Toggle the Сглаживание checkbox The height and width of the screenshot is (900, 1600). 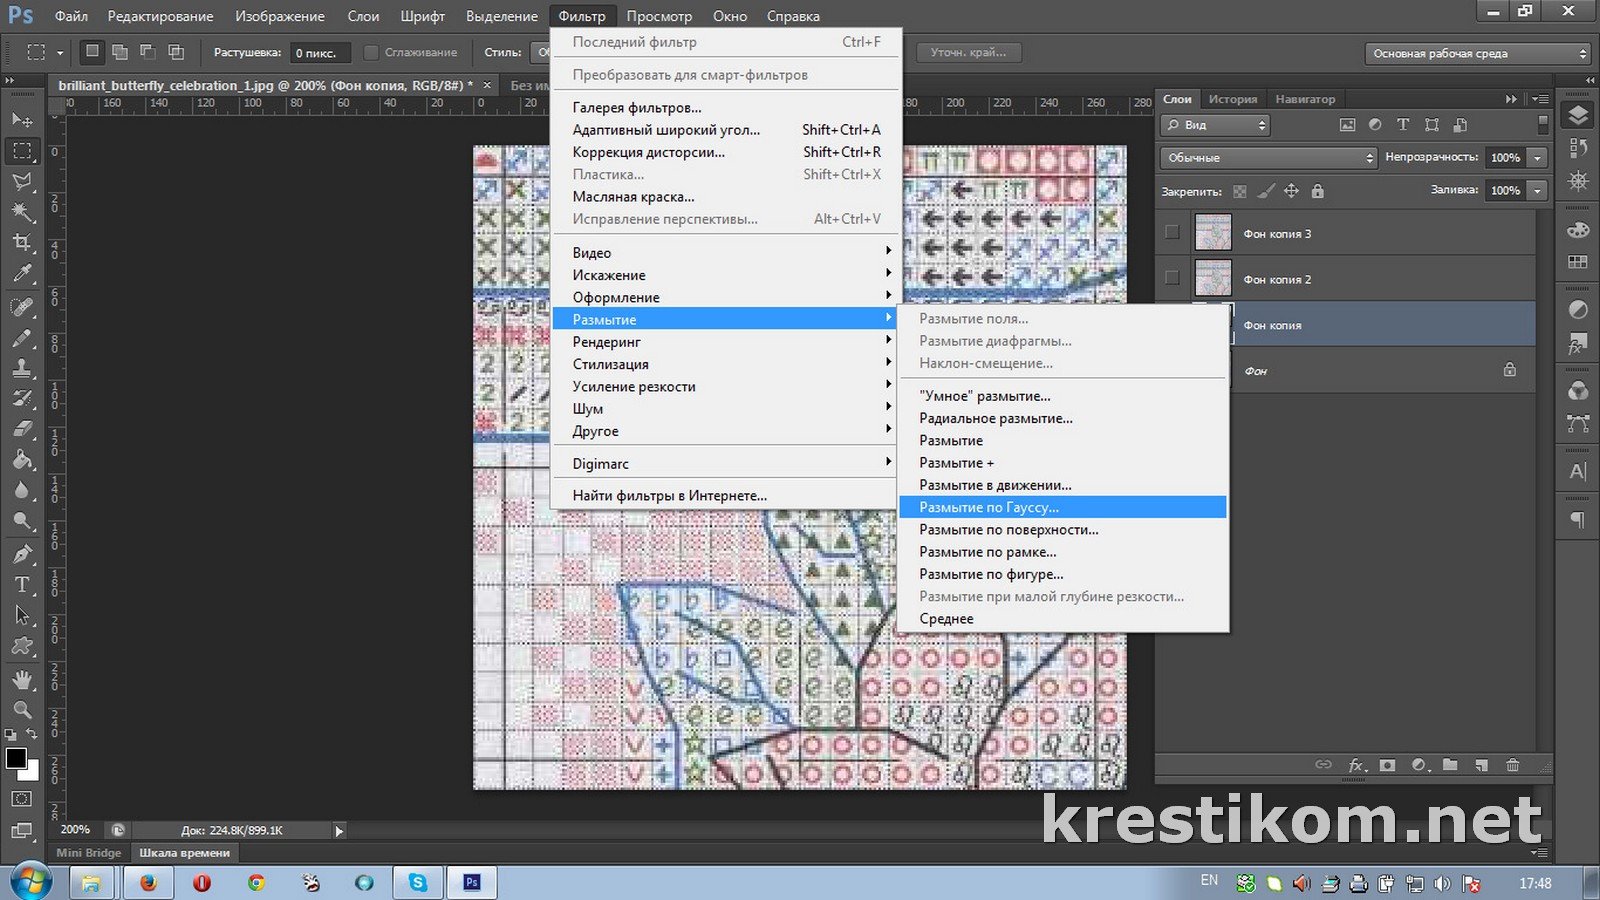(x=371, y=52)
